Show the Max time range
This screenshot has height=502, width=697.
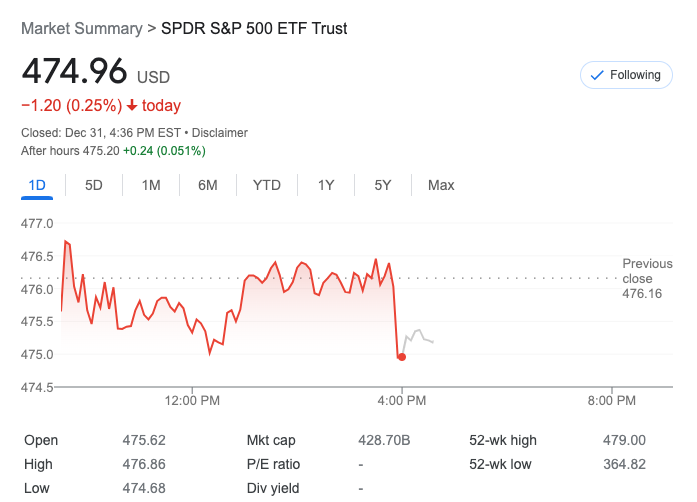(441, 185)
